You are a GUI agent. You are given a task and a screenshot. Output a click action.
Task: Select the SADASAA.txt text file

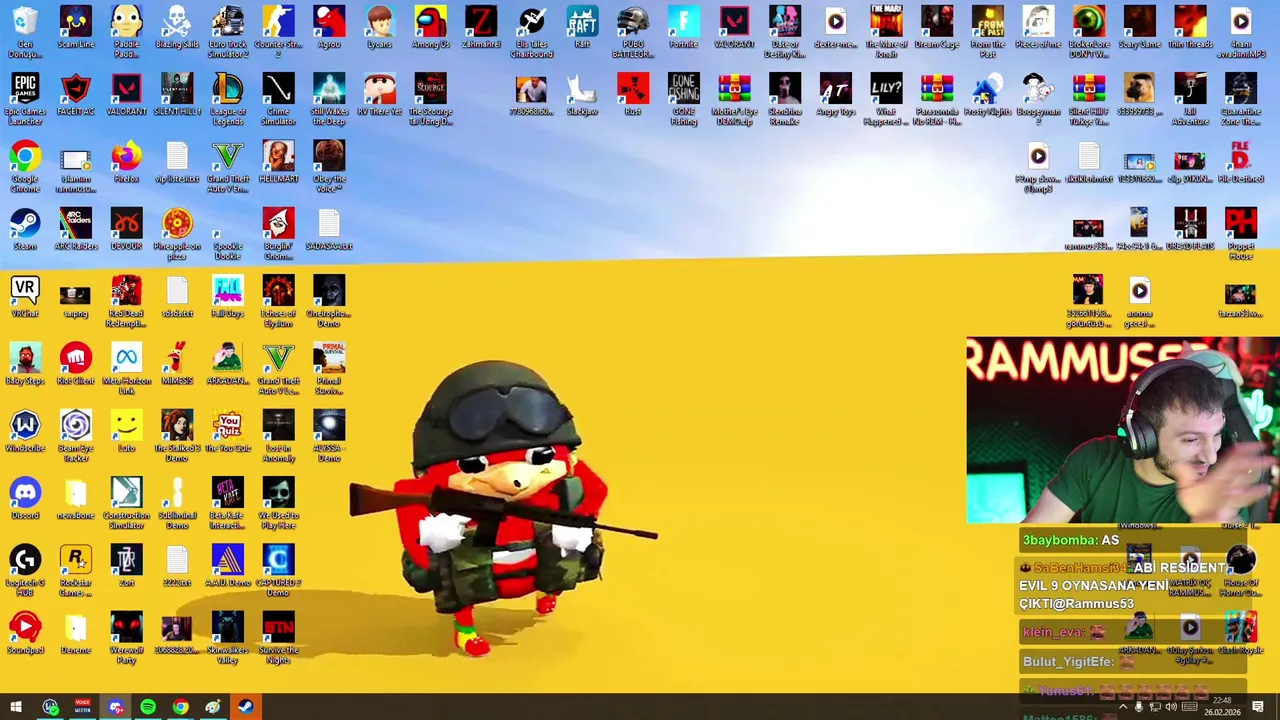click(x=329, y=230)
